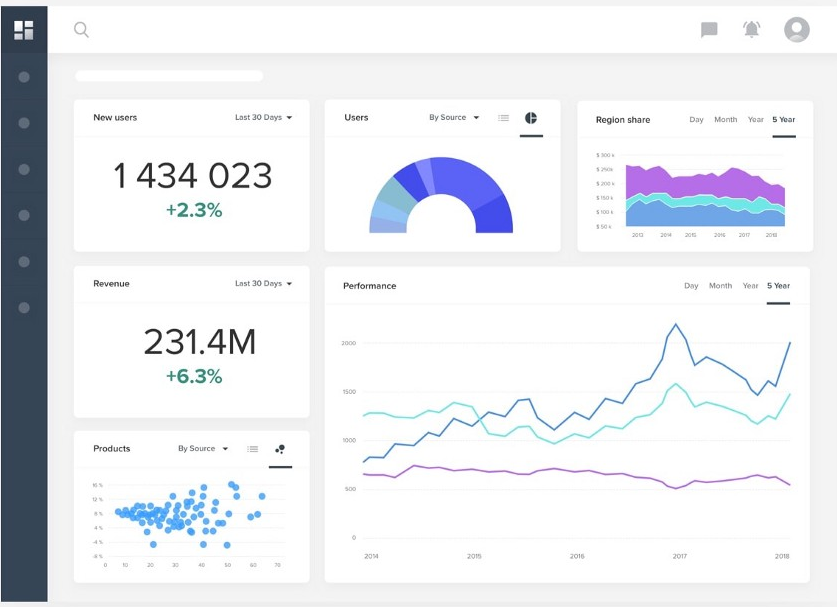
Task: Click the dashboard logo icon in sidebar
Action: tap(23, 30)
